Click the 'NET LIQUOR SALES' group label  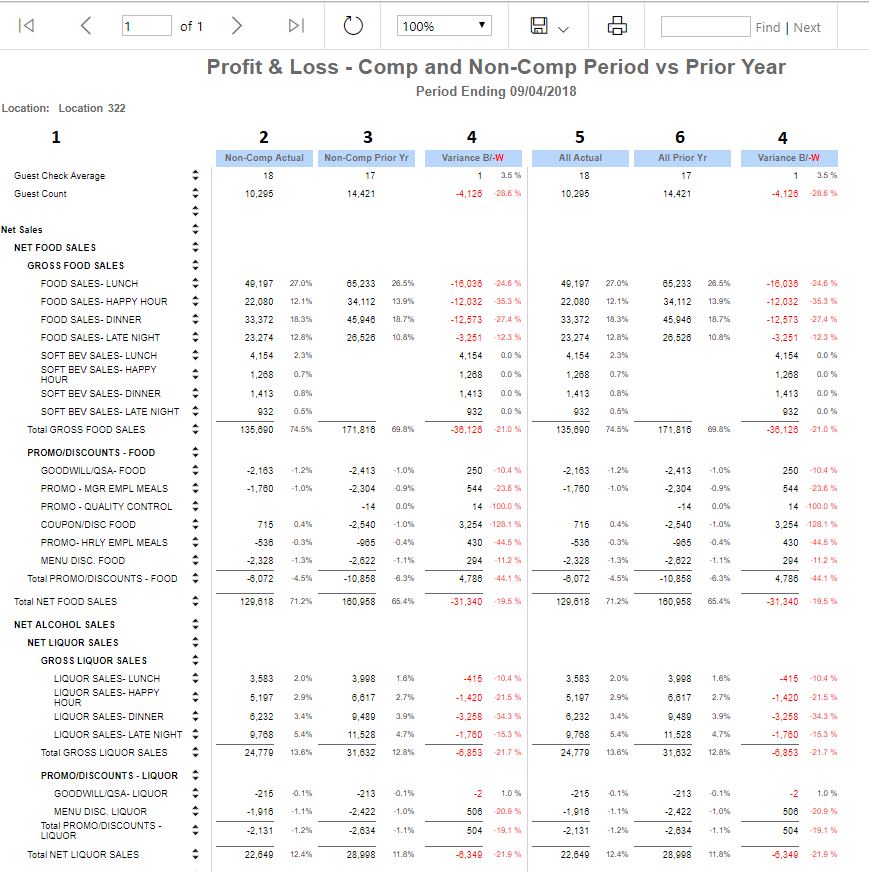click(73, 642)
